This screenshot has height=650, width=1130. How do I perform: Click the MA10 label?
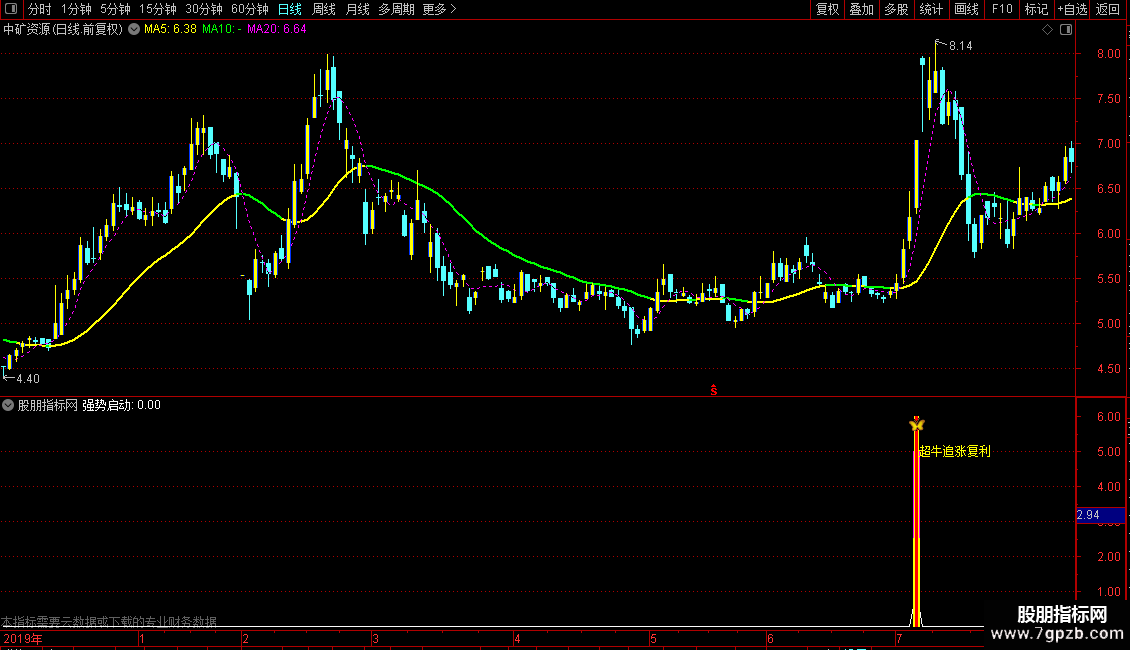(222, 30)
